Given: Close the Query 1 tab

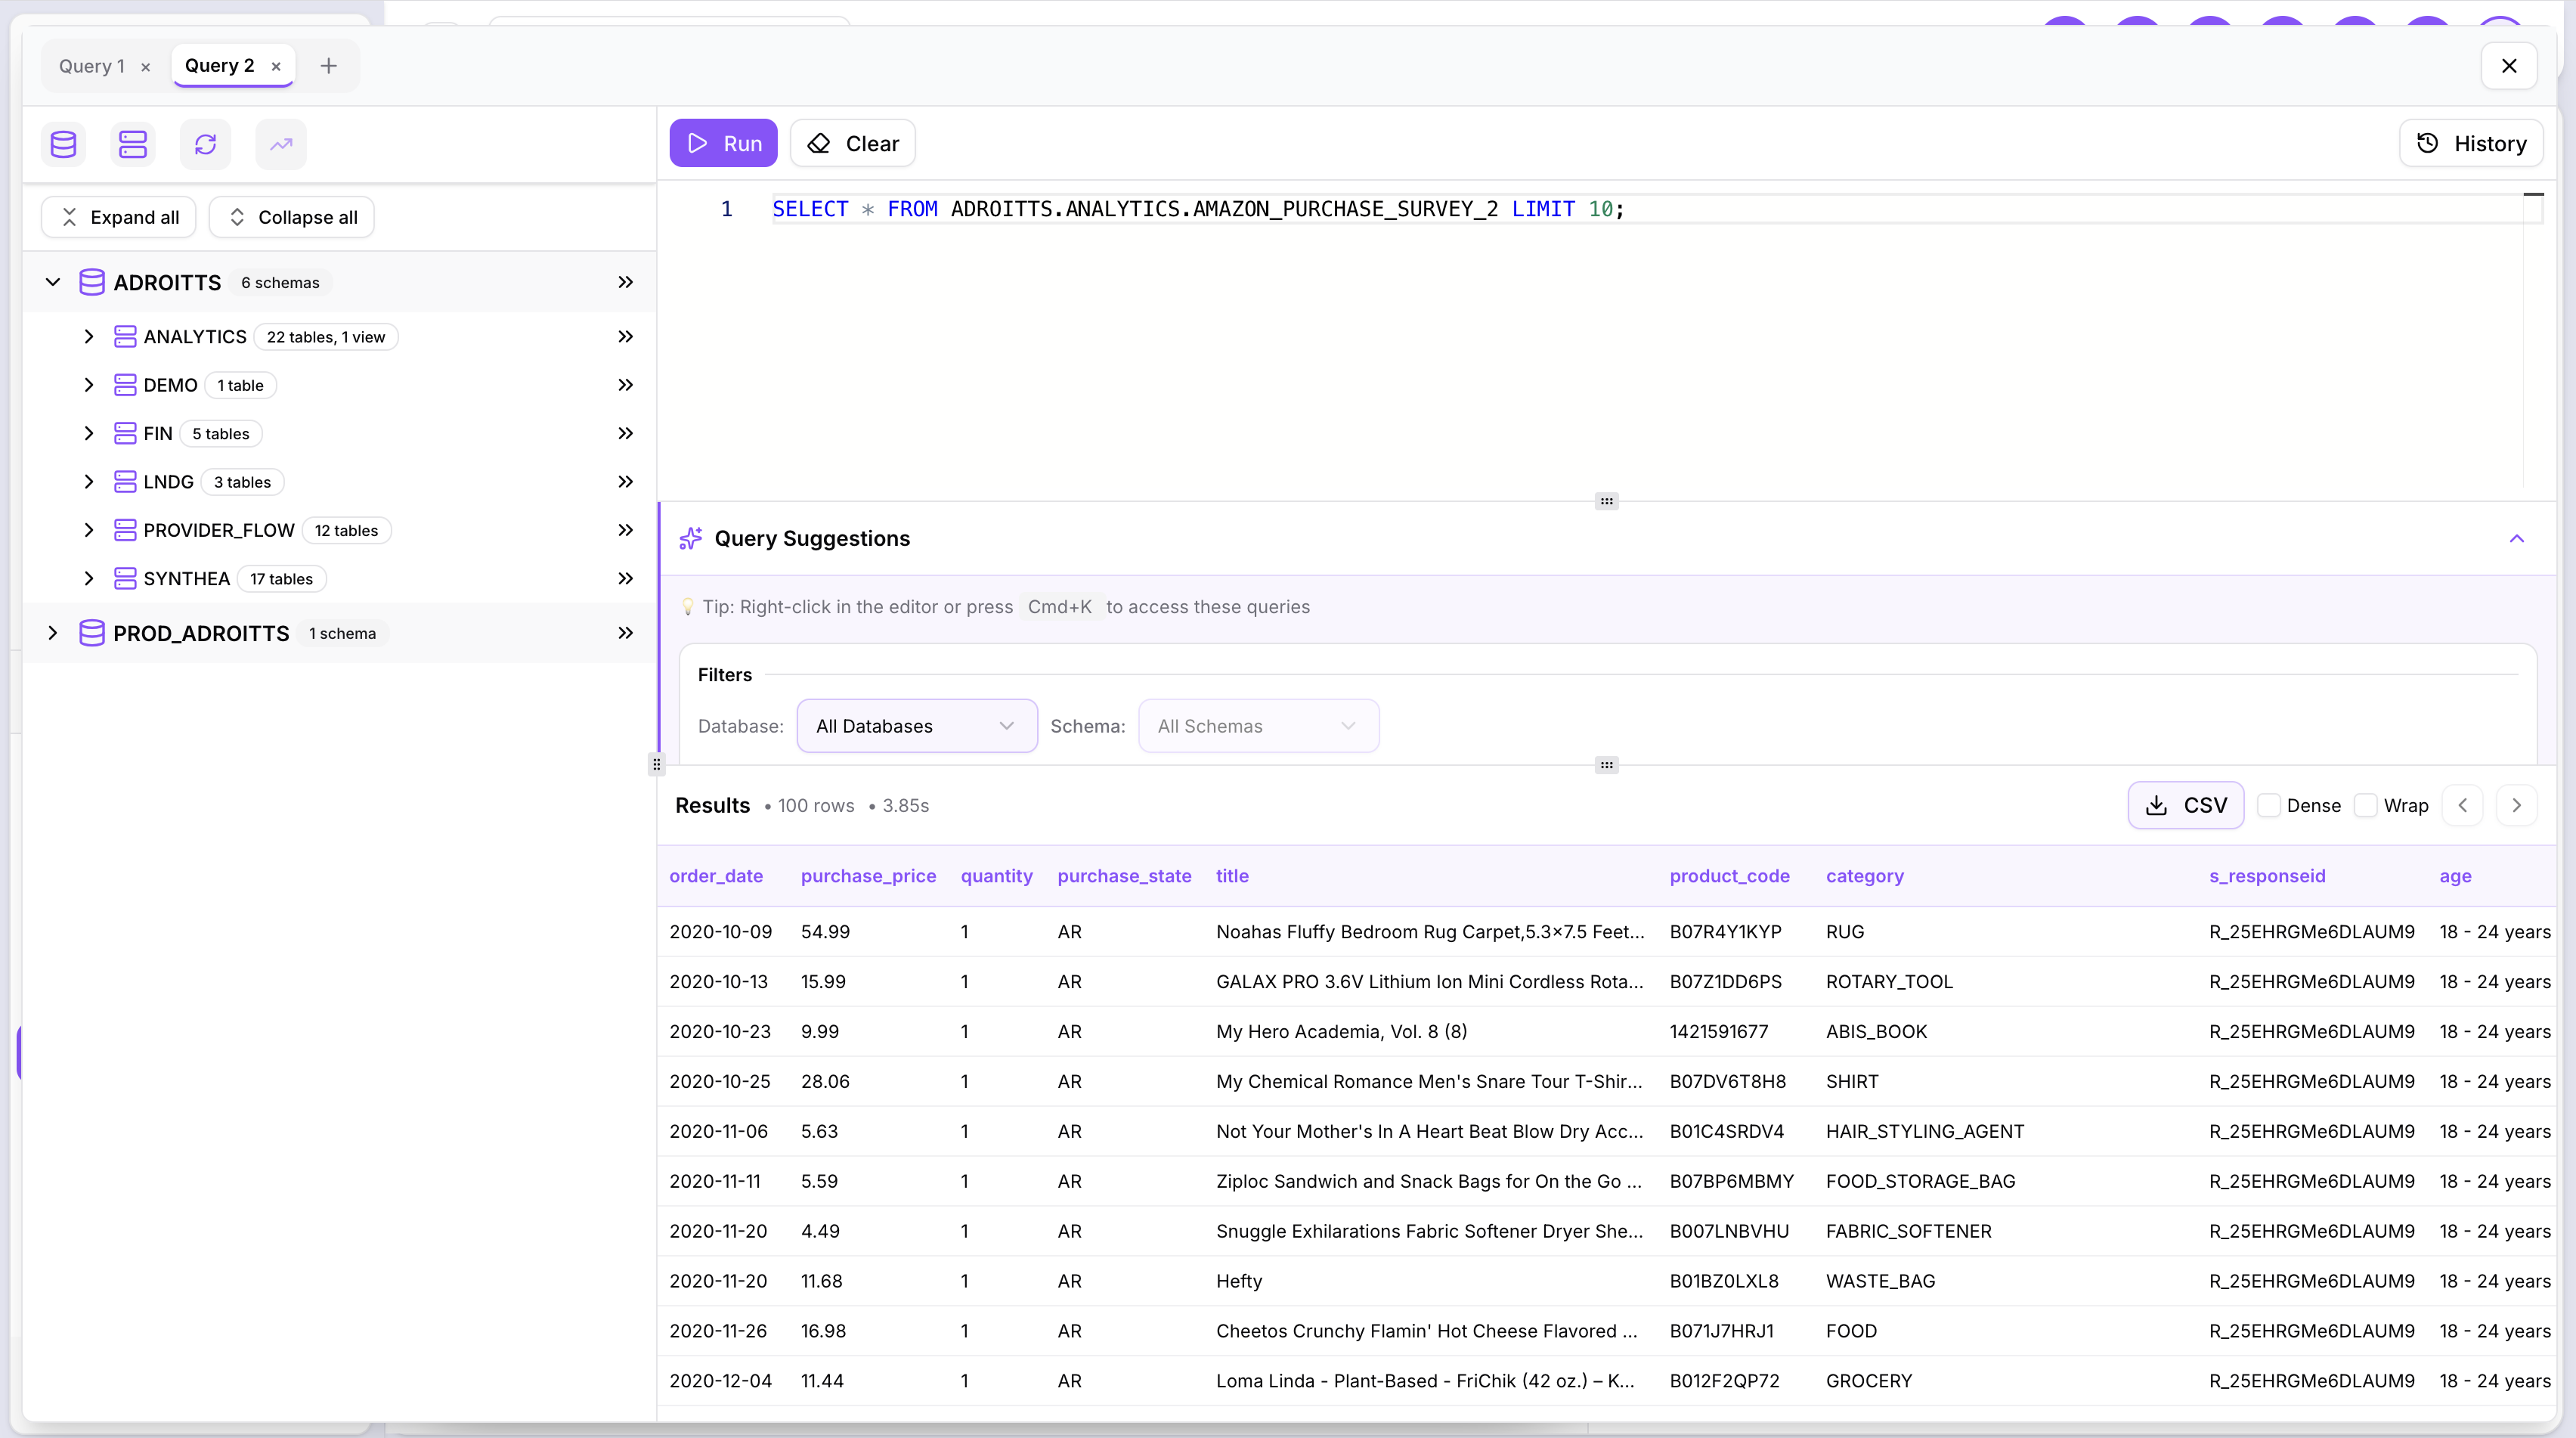Looking at the screenshot, I should pyautogui.click(x=146, y=67).
